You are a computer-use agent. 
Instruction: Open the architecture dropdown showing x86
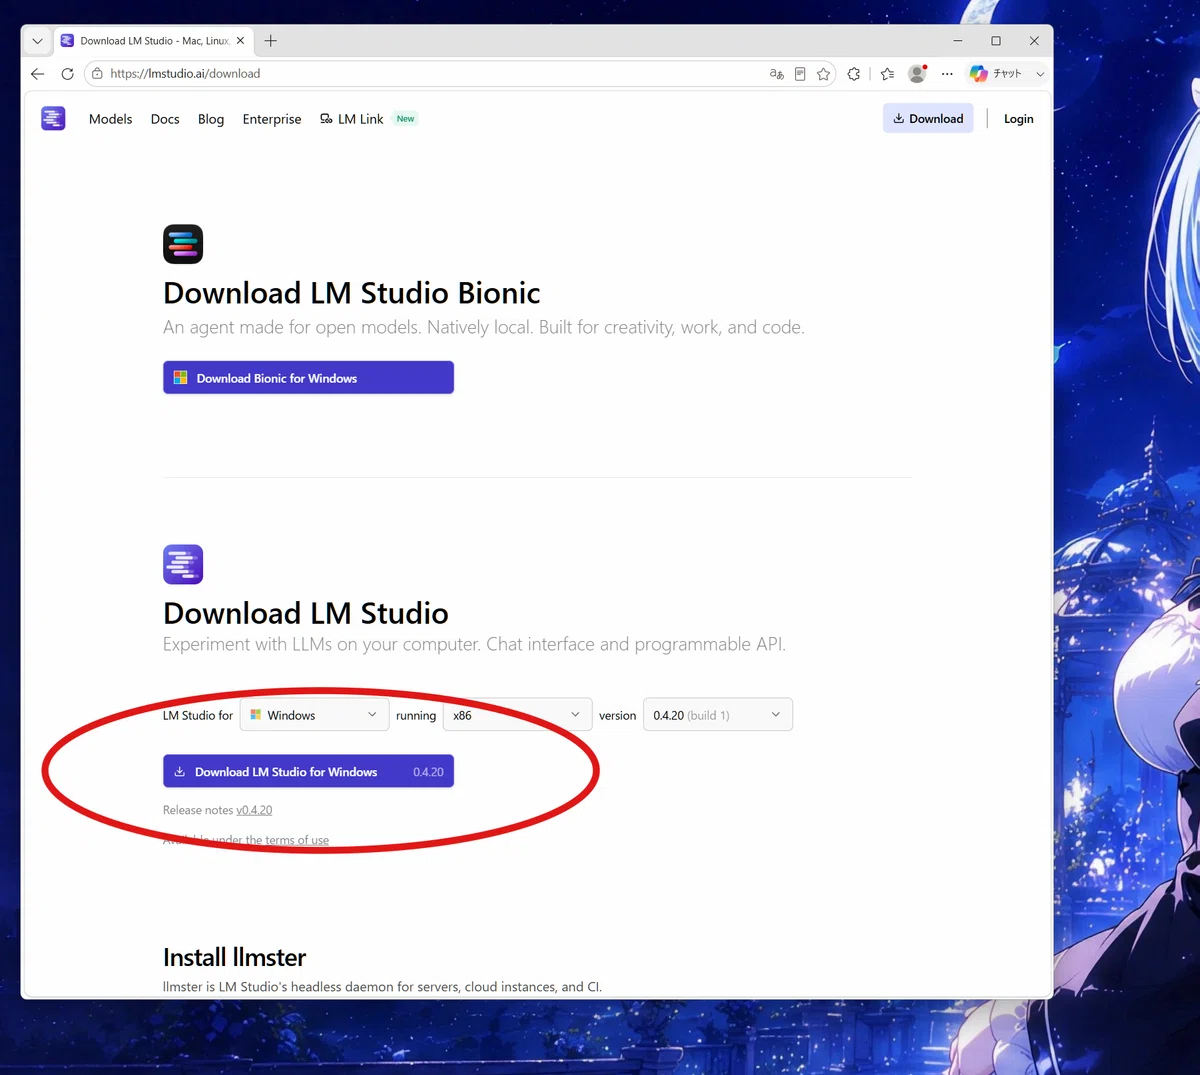[517, 715]
